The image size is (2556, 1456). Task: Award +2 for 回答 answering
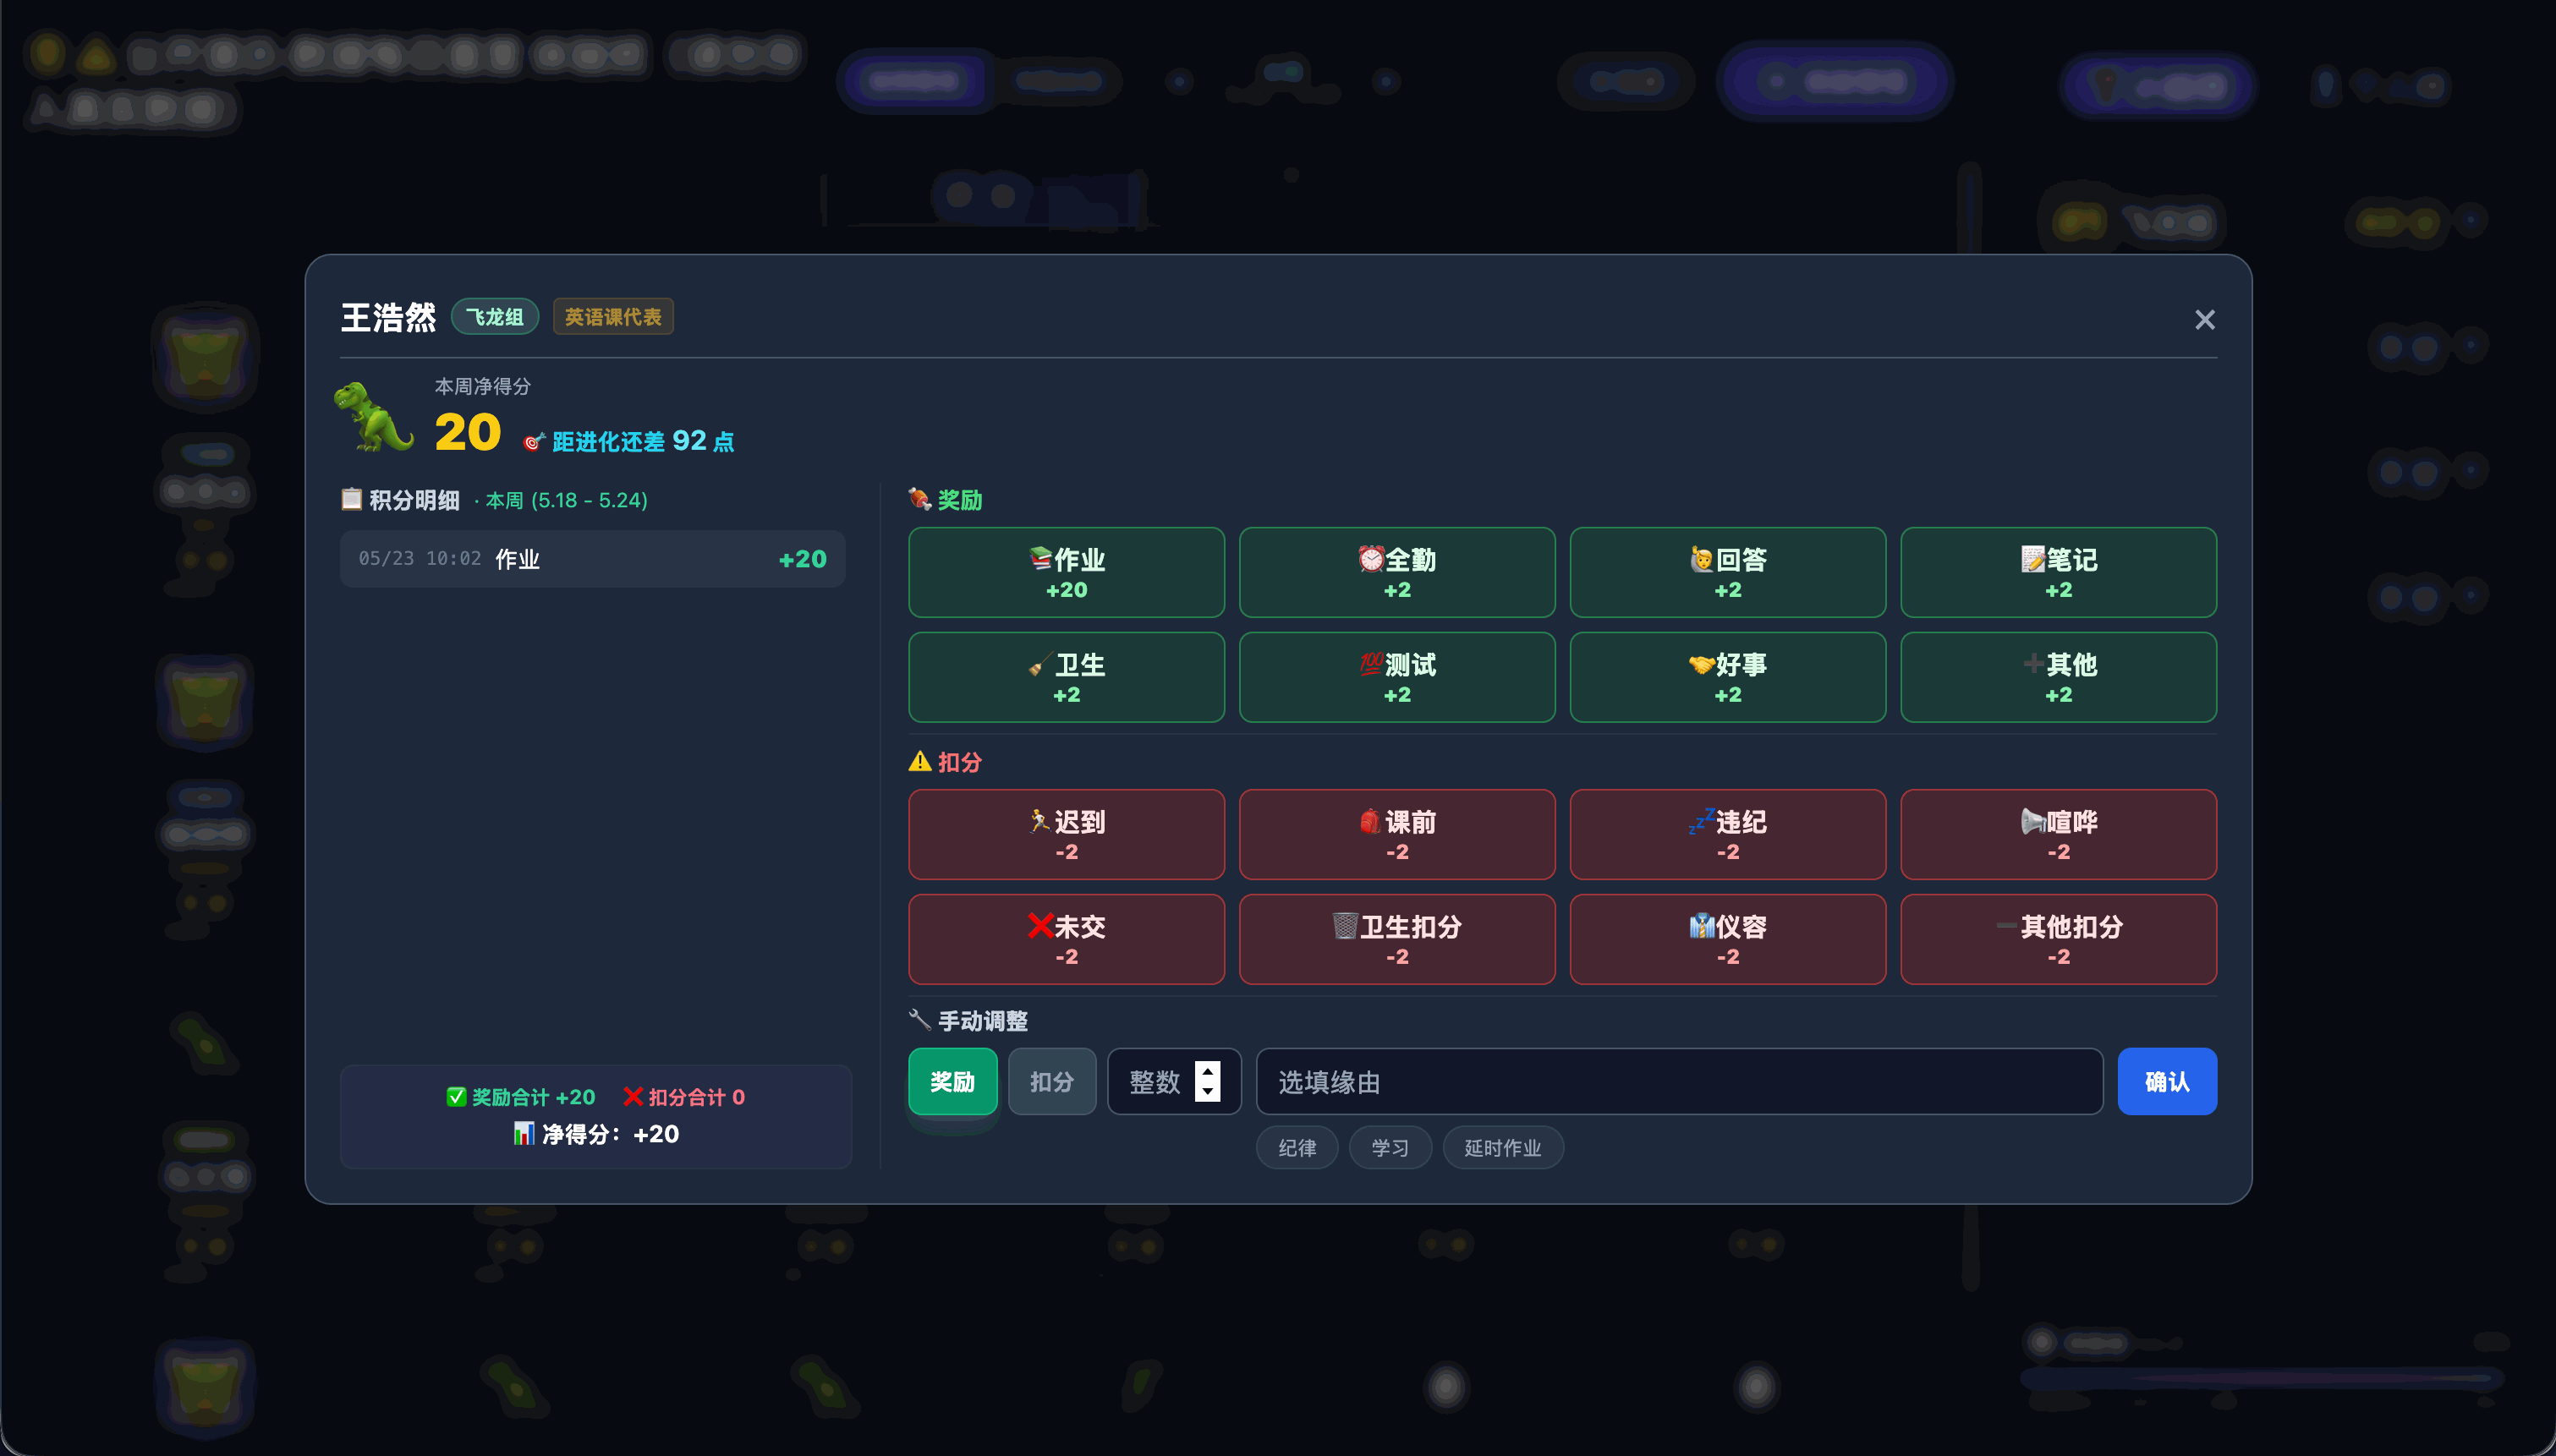1727,572
